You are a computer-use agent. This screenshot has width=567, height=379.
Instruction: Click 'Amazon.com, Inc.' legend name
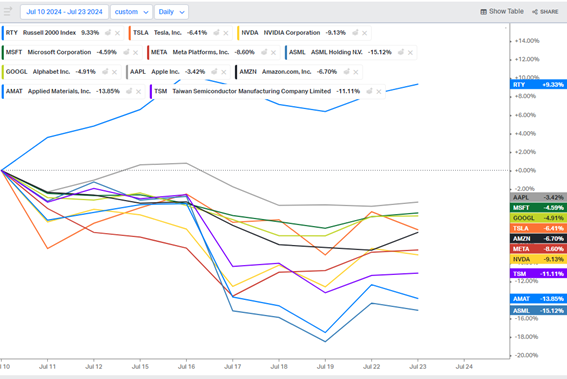click(286, 72)
